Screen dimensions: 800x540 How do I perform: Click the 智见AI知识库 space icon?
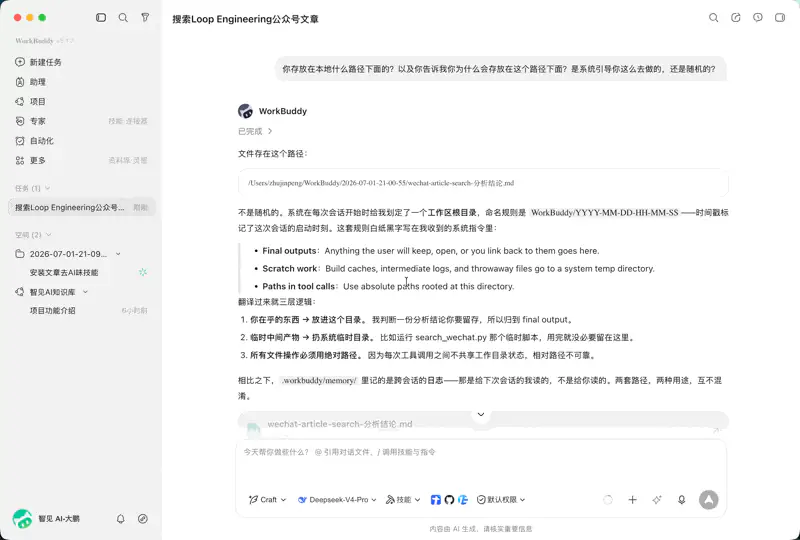coord(19,292)
